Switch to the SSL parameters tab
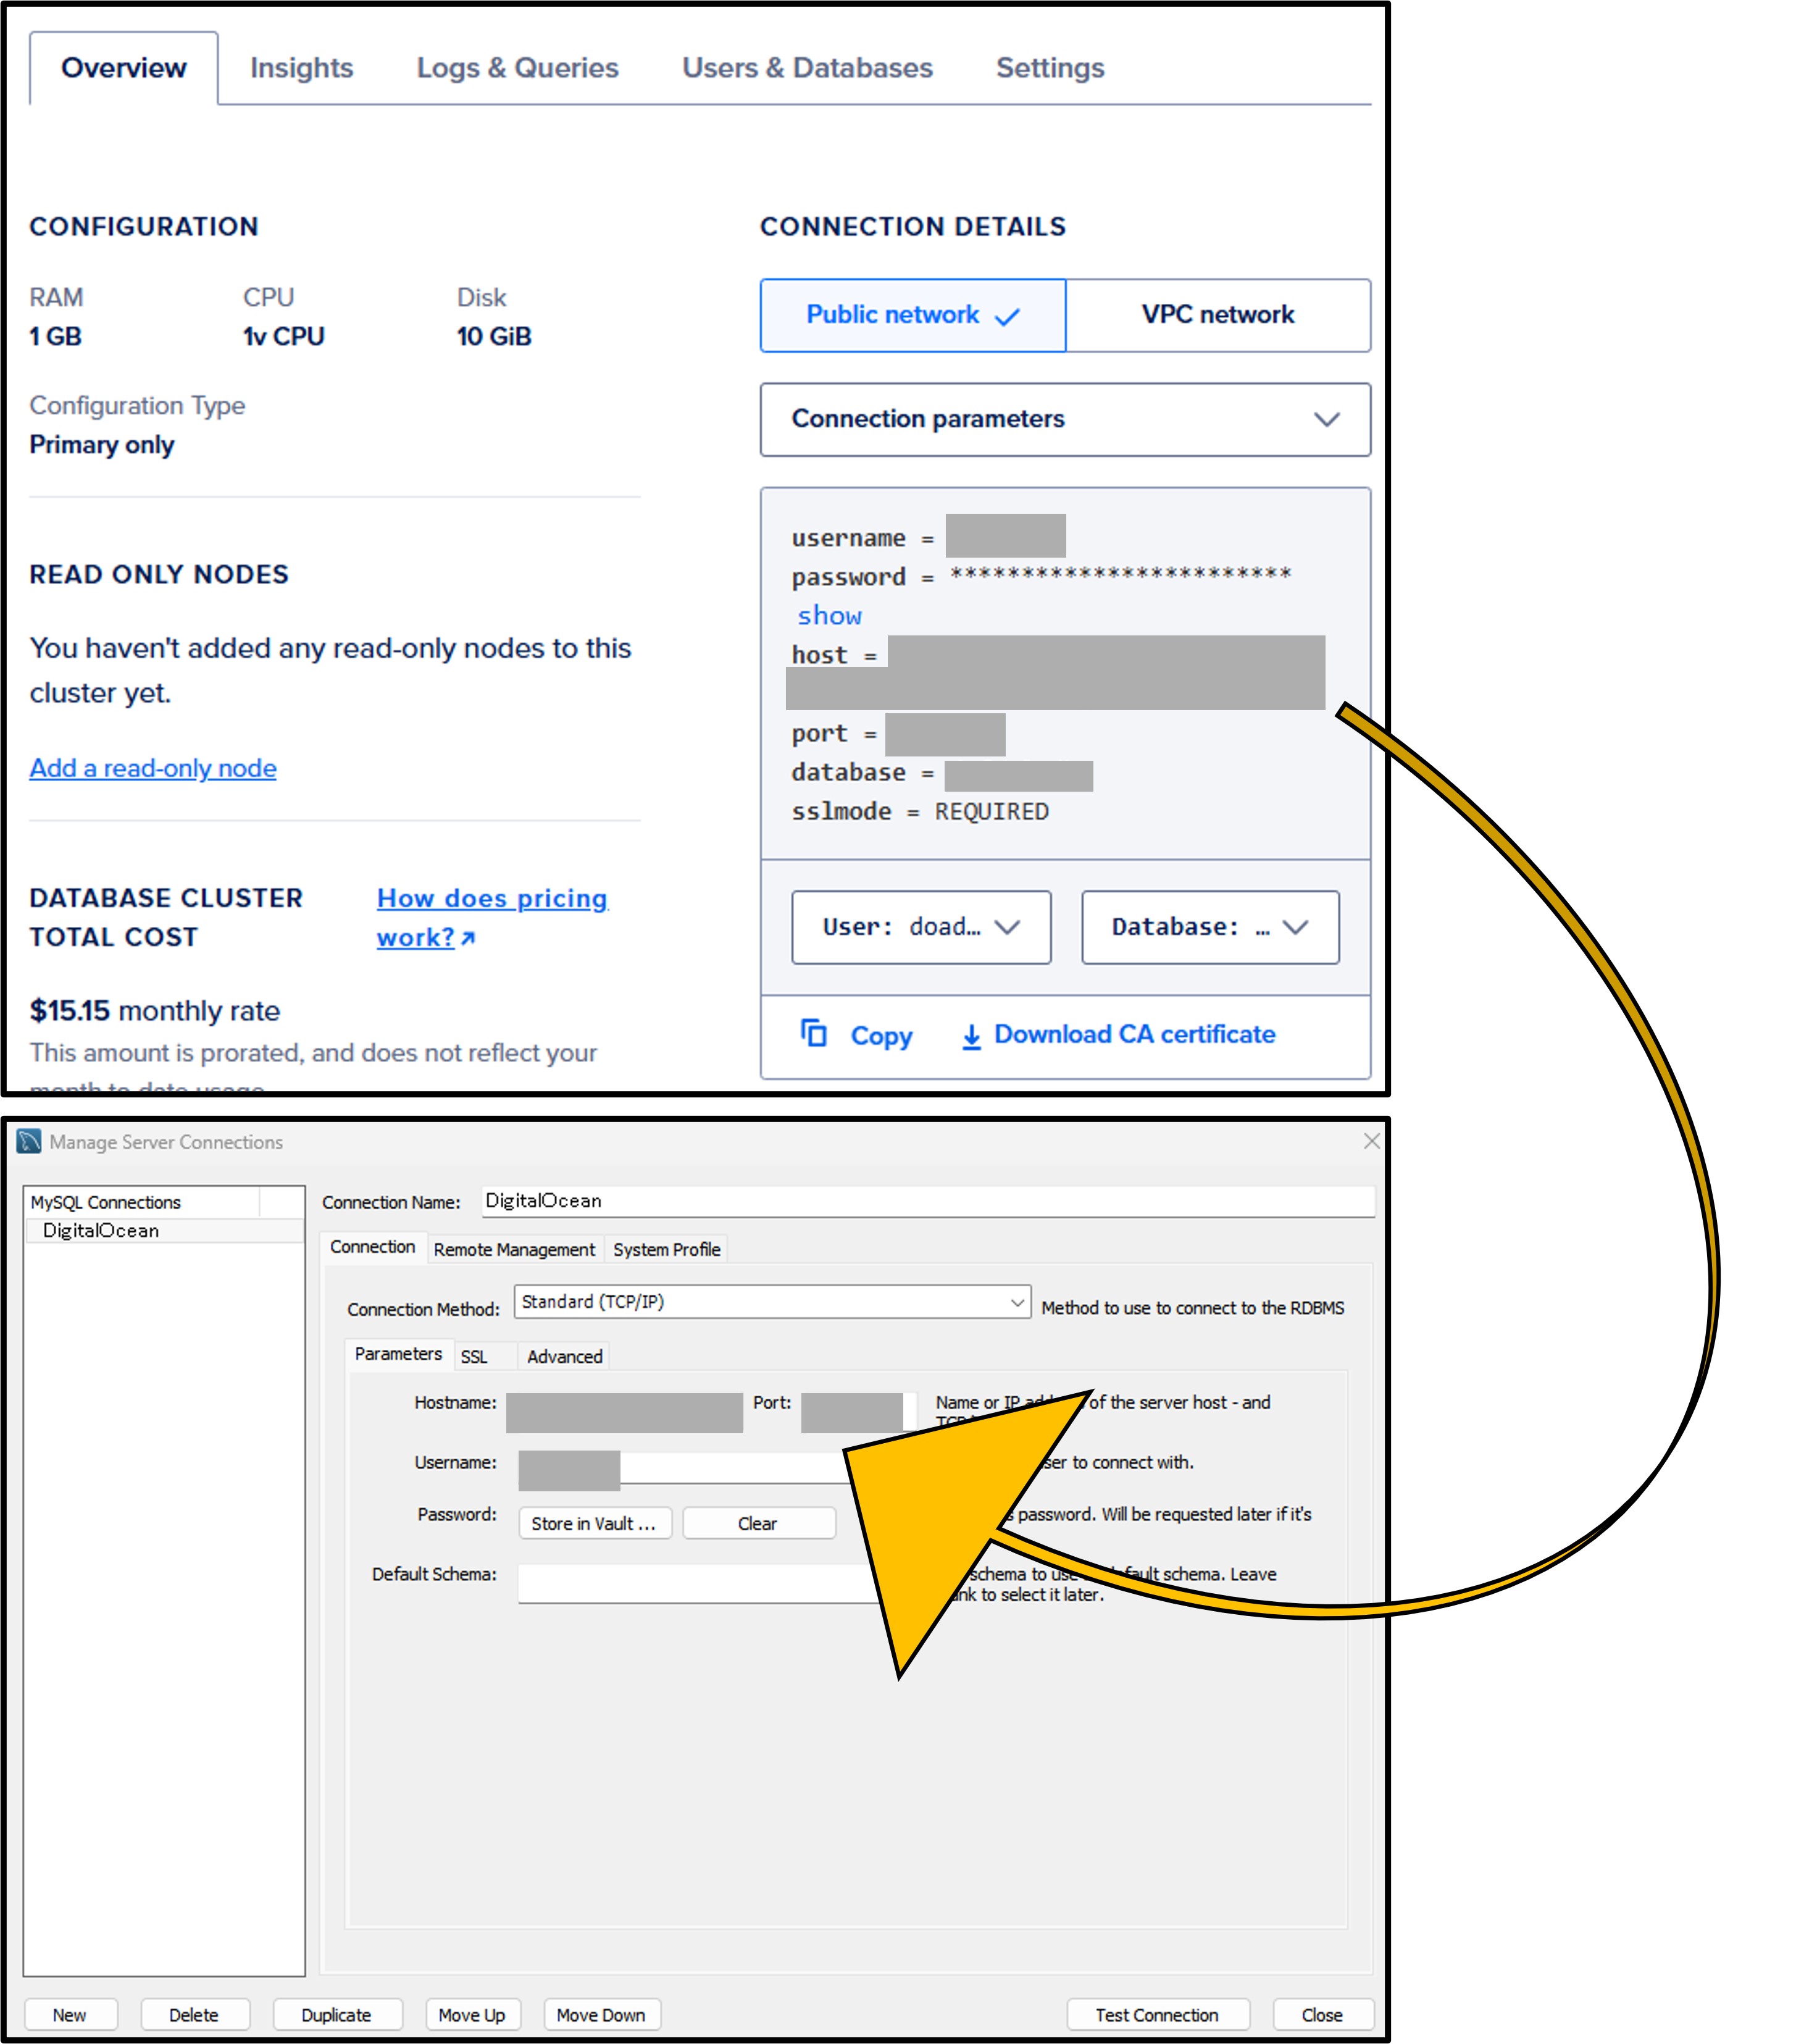 (x=474, y=1356)
